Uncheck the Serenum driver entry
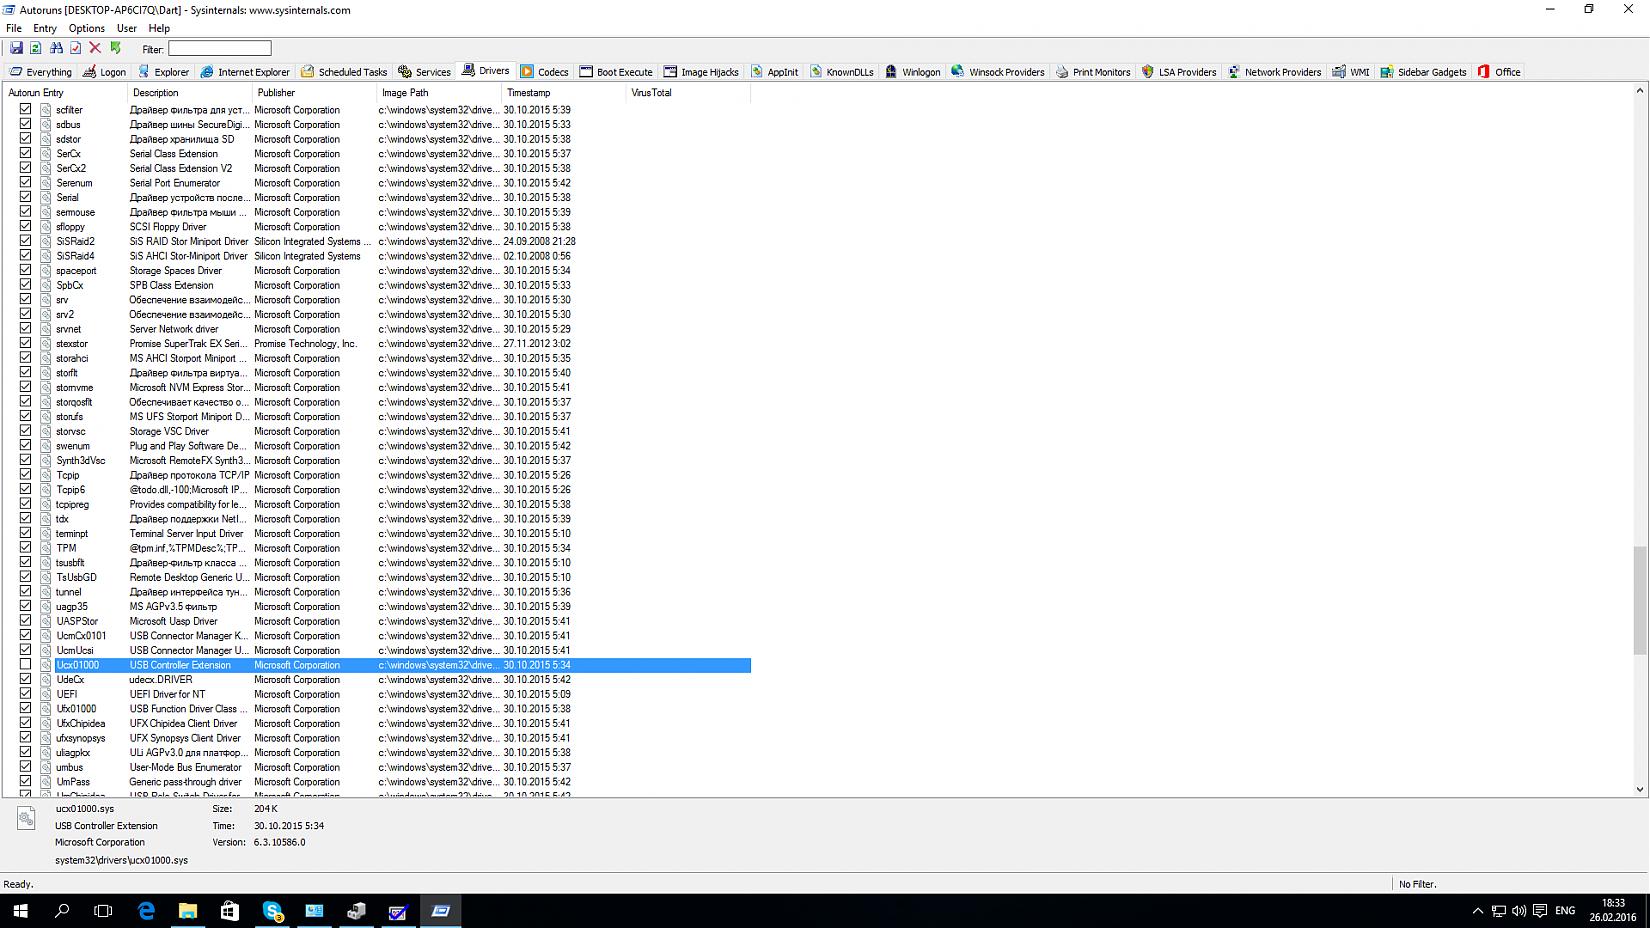 tap(26, 183)
